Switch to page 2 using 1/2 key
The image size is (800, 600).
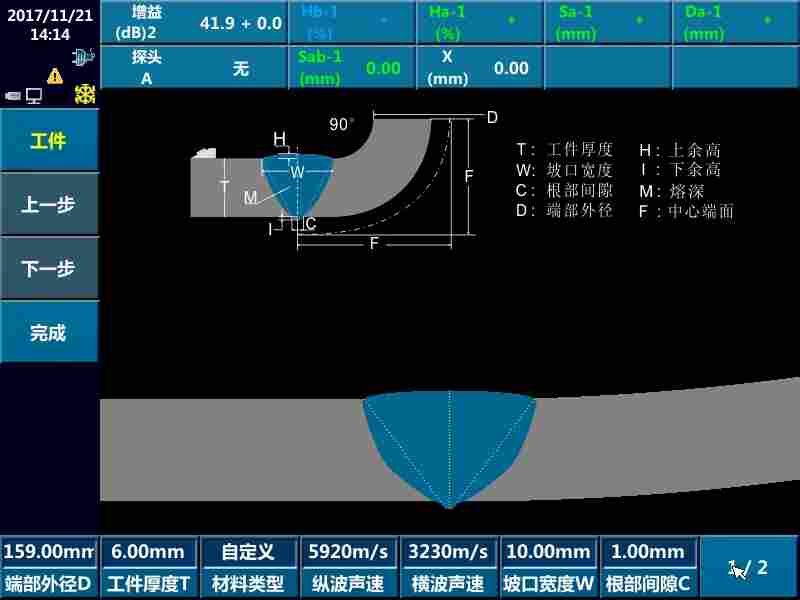(x=747, y=567)
